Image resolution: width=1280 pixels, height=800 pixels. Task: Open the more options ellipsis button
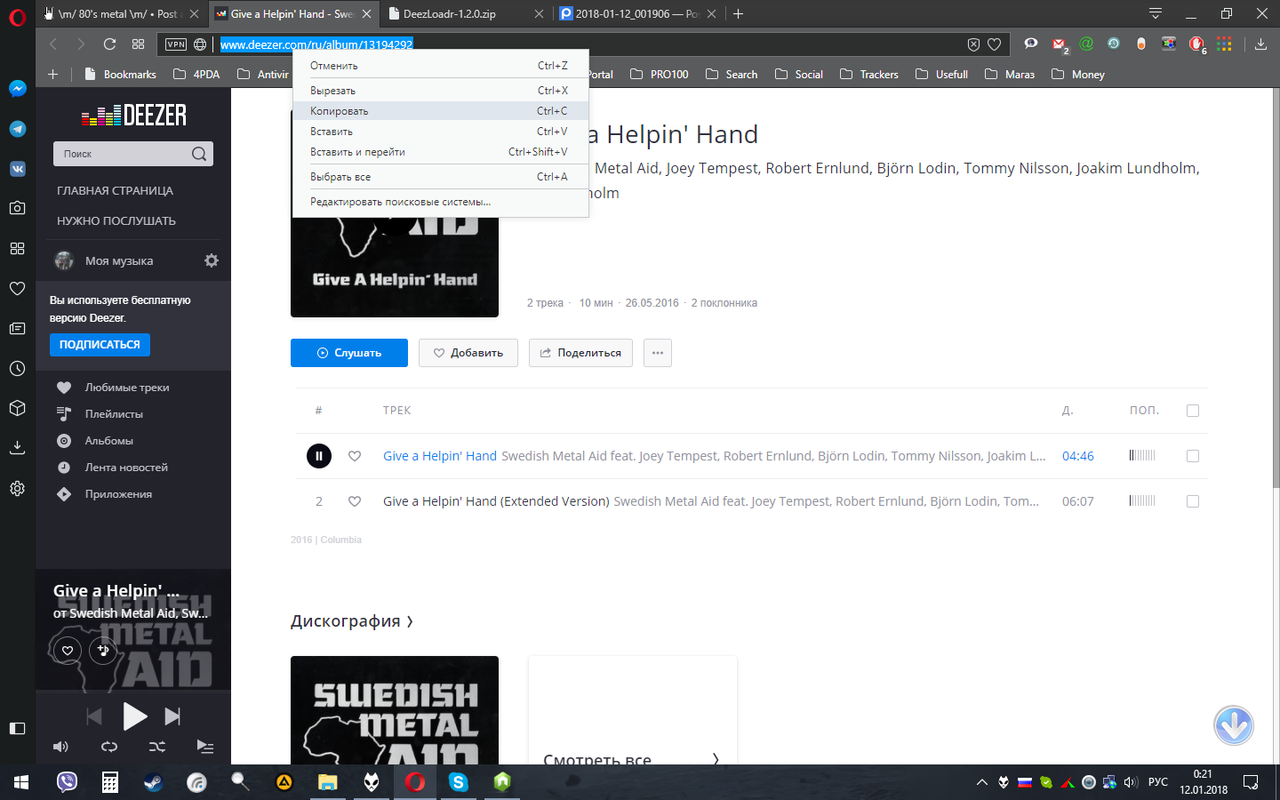pyautogui.click(x=657, y=352)
